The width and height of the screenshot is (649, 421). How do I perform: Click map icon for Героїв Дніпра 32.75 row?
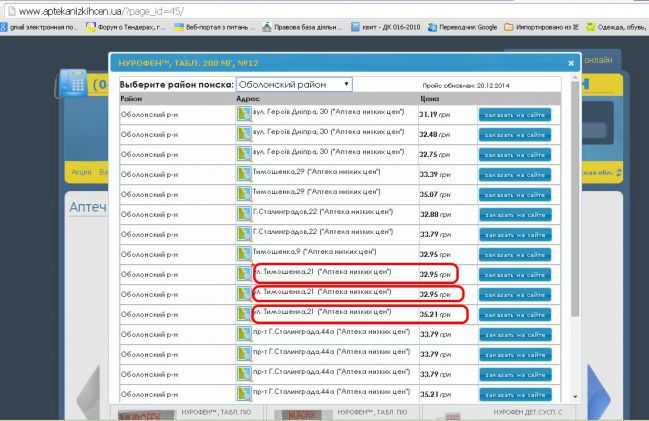point(244,154)
